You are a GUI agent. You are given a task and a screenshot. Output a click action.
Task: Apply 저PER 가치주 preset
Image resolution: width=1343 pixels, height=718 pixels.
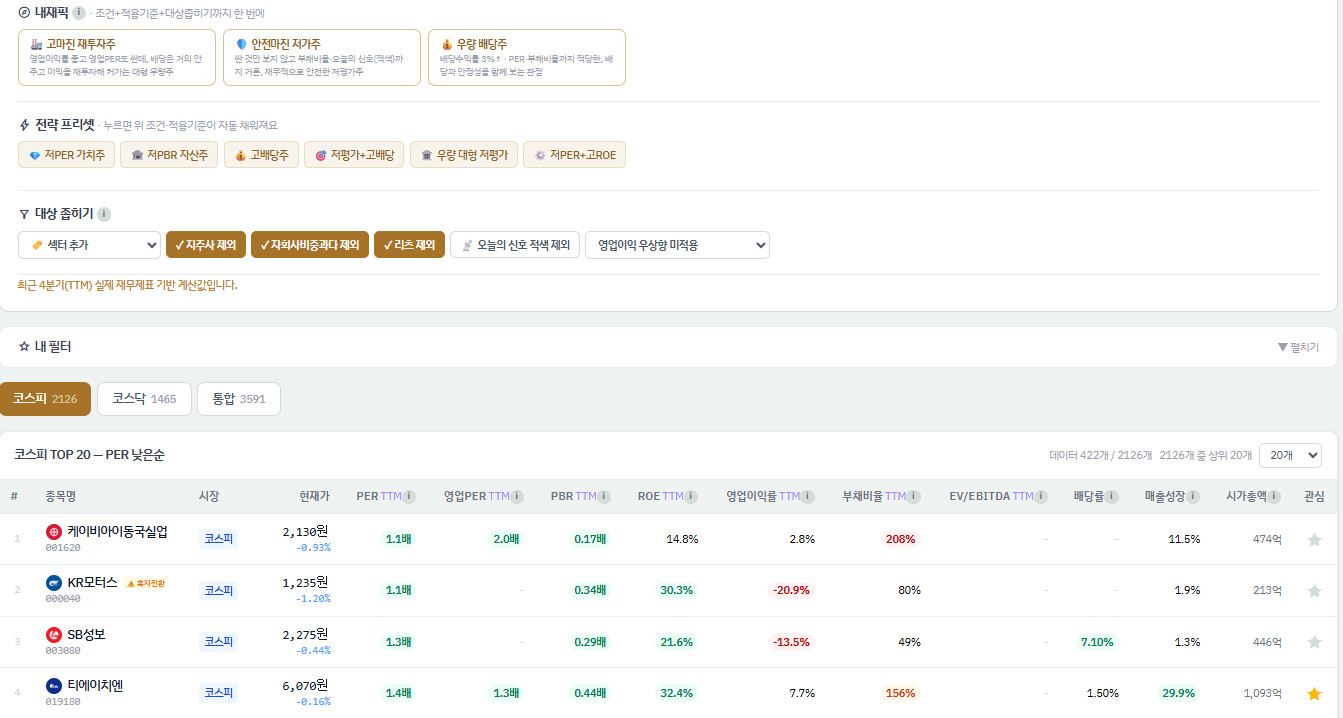(x=67, y=155)
